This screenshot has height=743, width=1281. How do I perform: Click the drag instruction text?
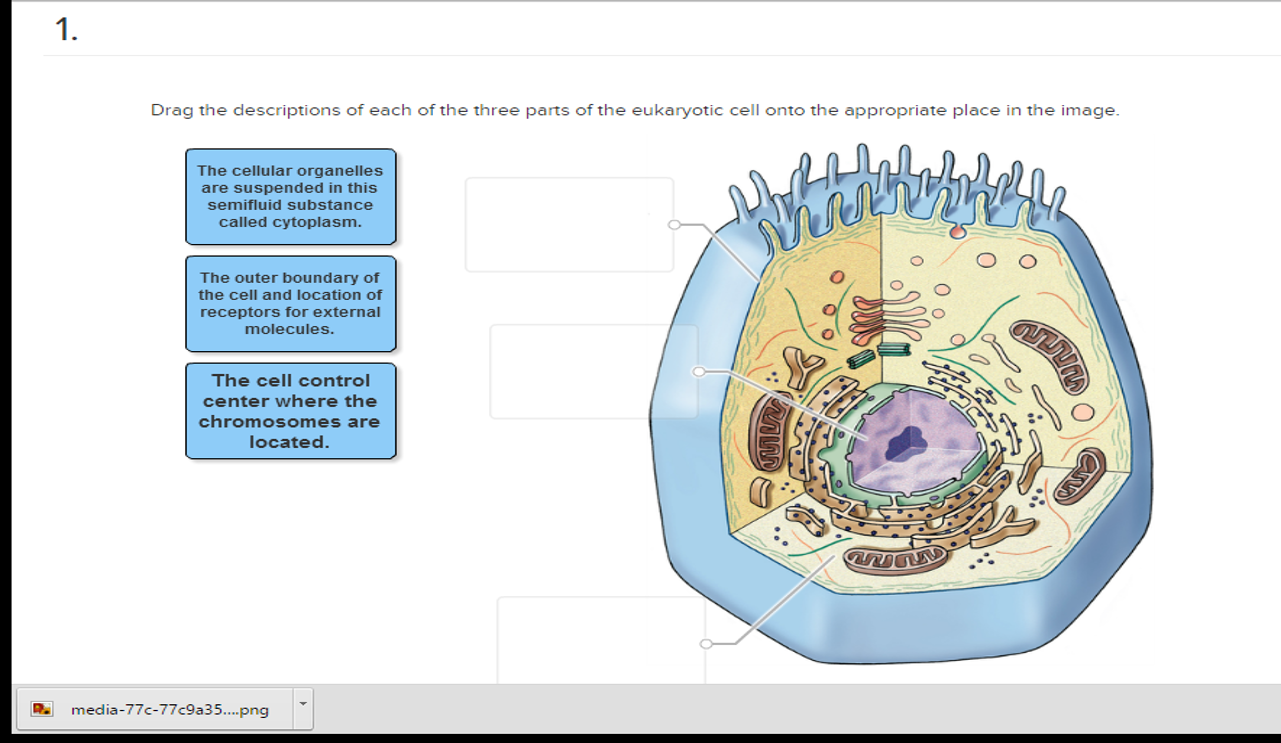pyautogui.click(x=635, y=110)
